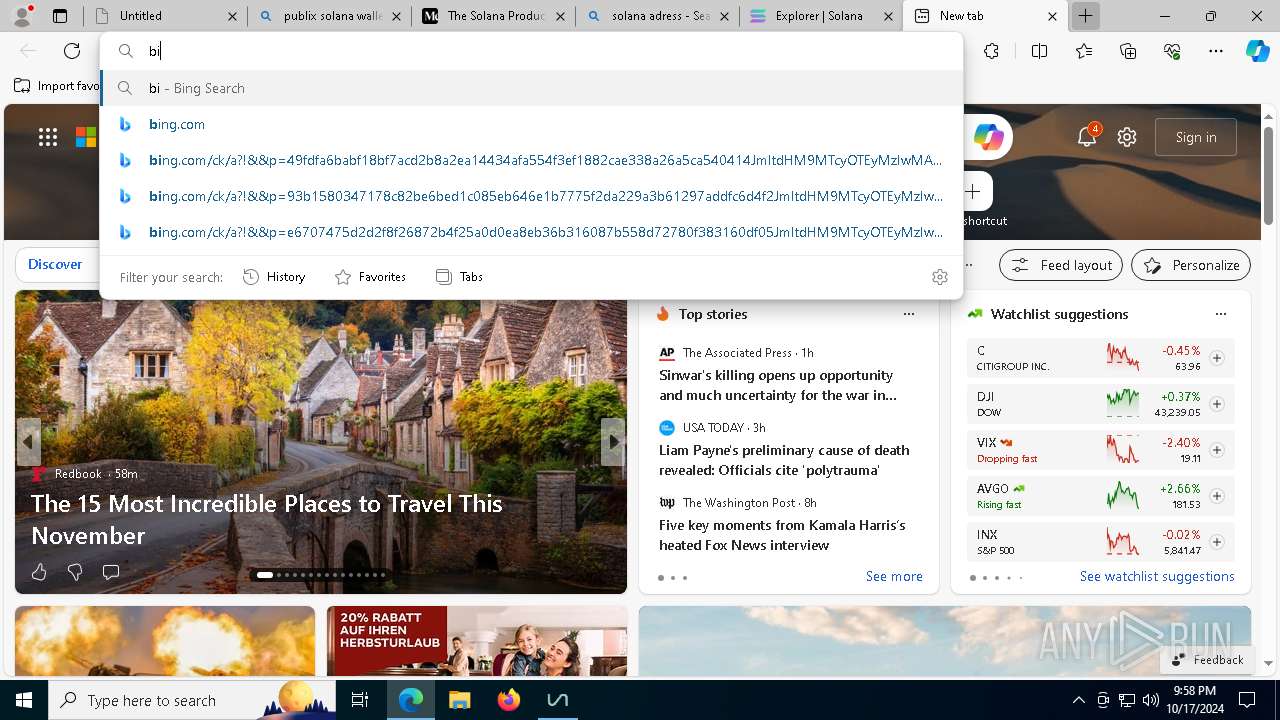Image resolution: width=1280 pixels, height=720 pixels.
Task: Open Top stories more options ellipsis
Action: tap(909, 314)
